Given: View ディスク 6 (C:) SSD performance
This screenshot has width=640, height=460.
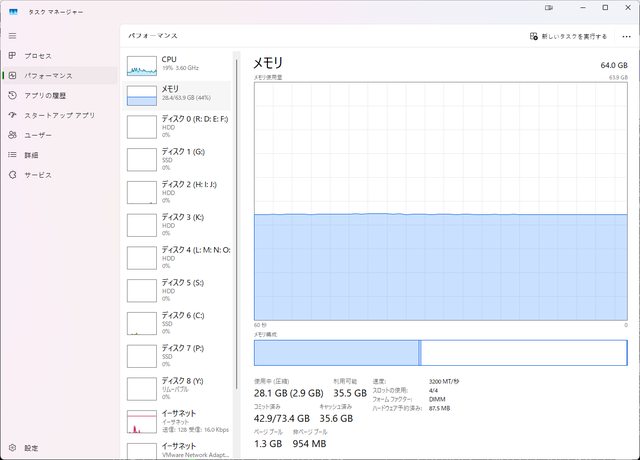Looking at the screenshot, I should (178, 322).
